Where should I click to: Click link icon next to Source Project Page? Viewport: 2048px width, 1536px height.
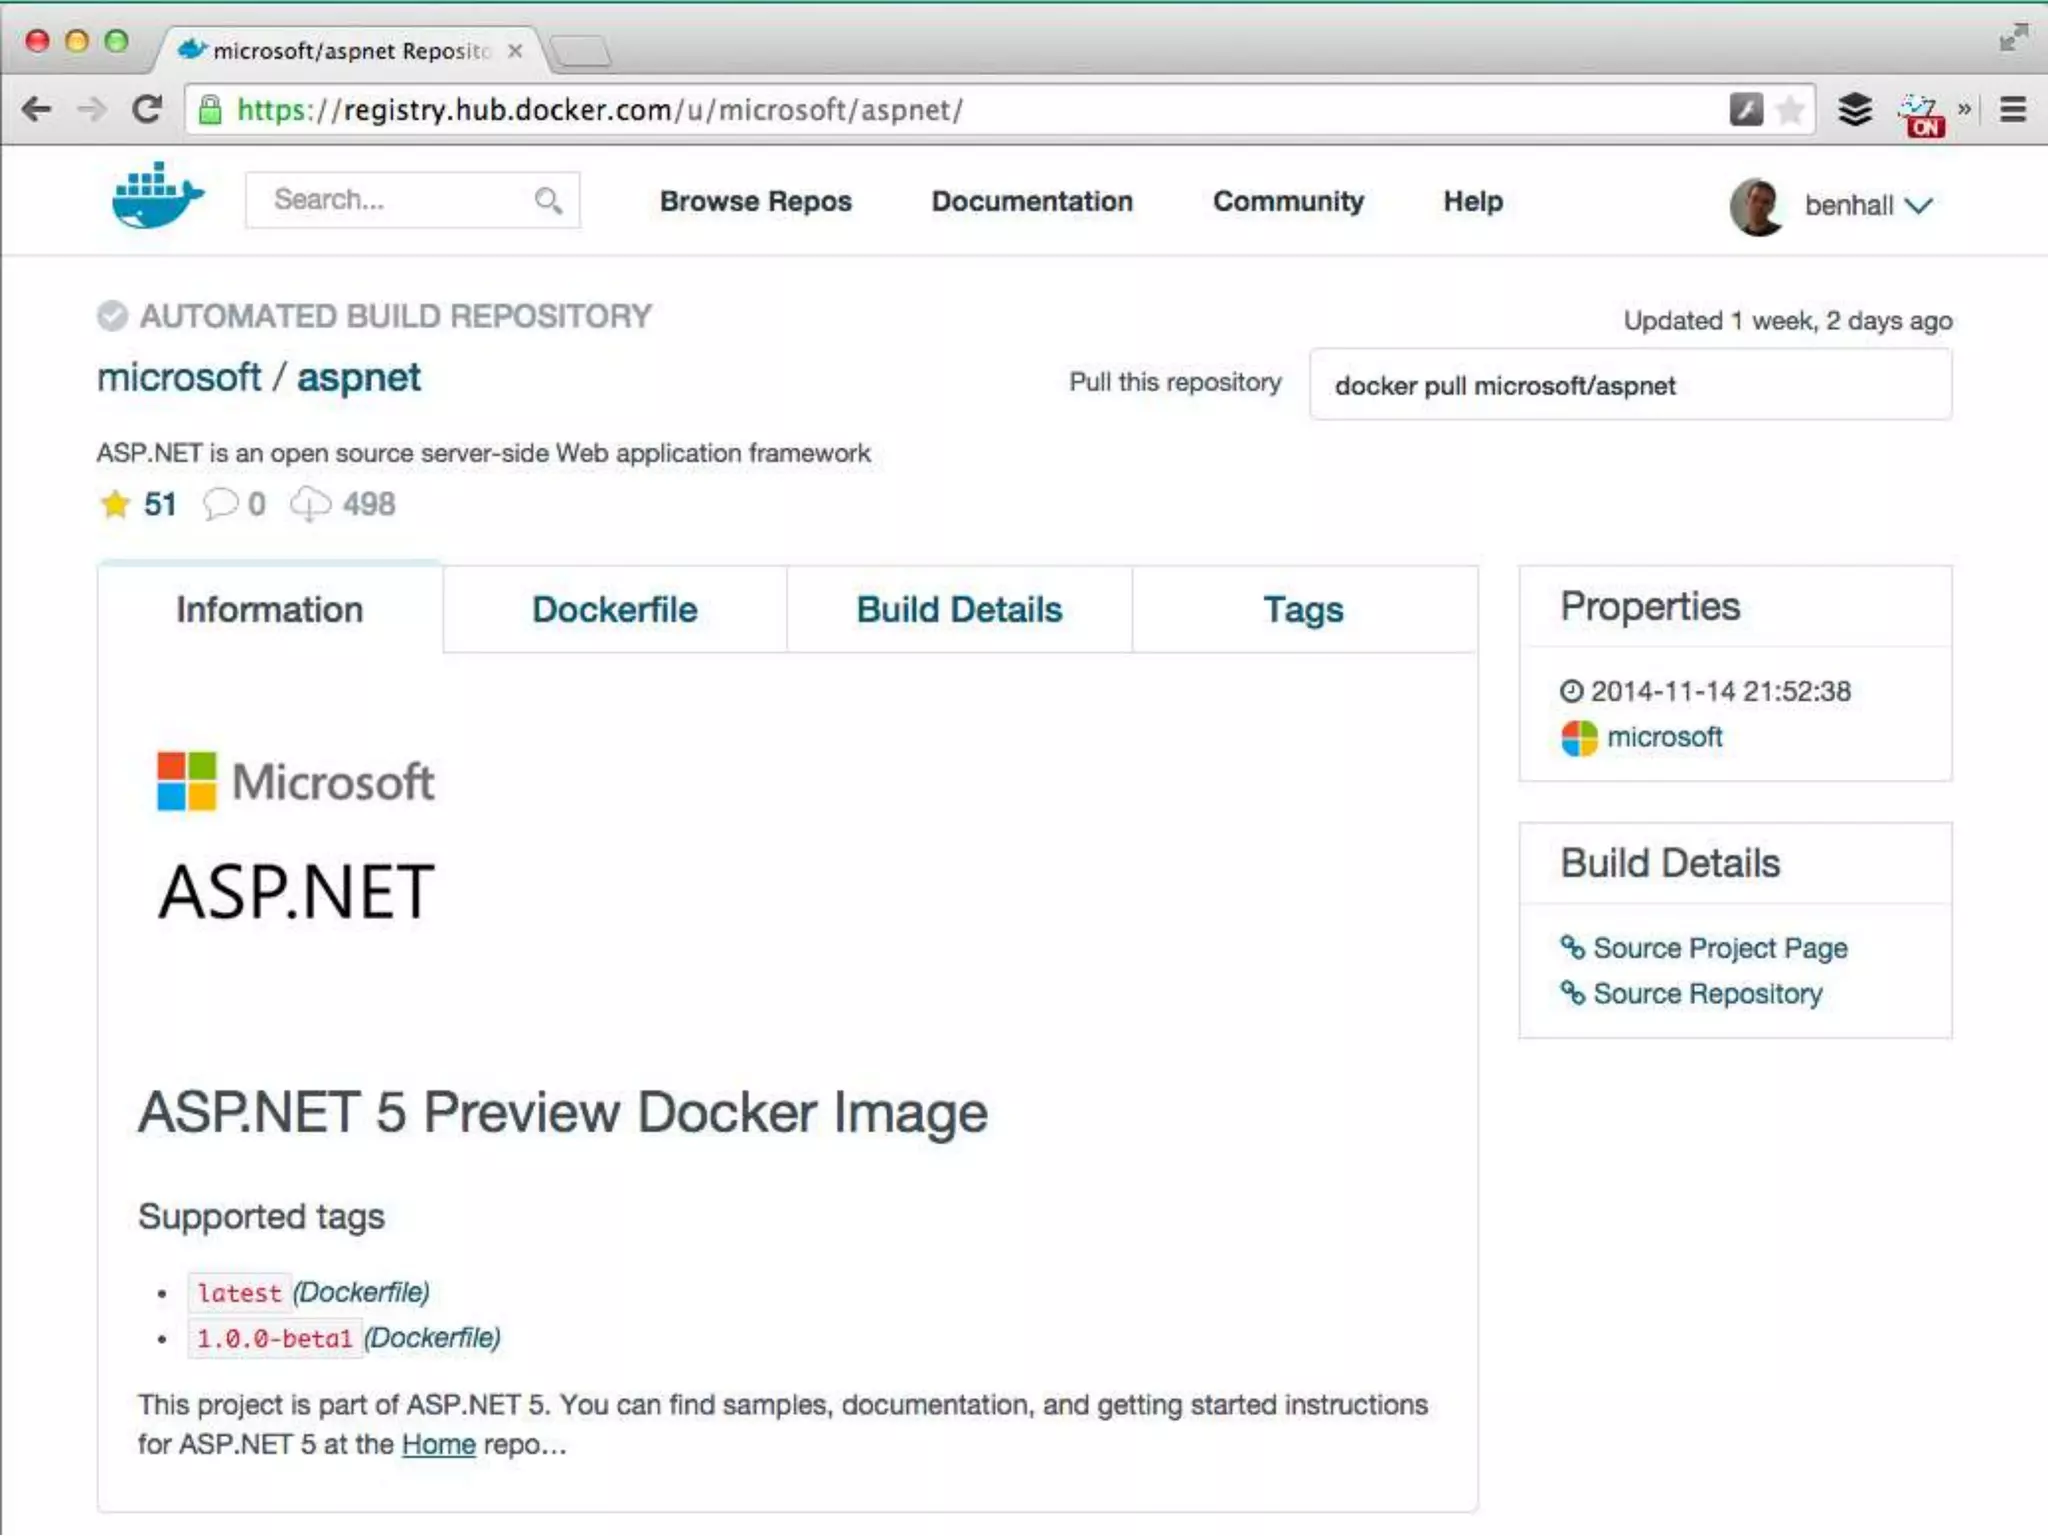pos(1573,947)
